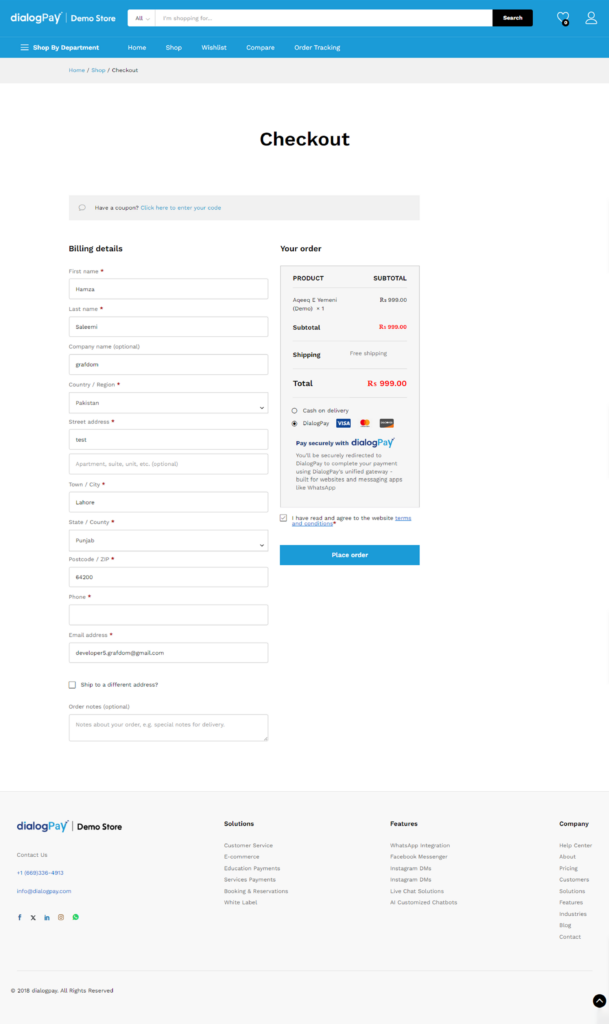This screenshot has width=609, height=1024.
Task: Open the X (Twitter) icon in footer
Action: point(33,917)
